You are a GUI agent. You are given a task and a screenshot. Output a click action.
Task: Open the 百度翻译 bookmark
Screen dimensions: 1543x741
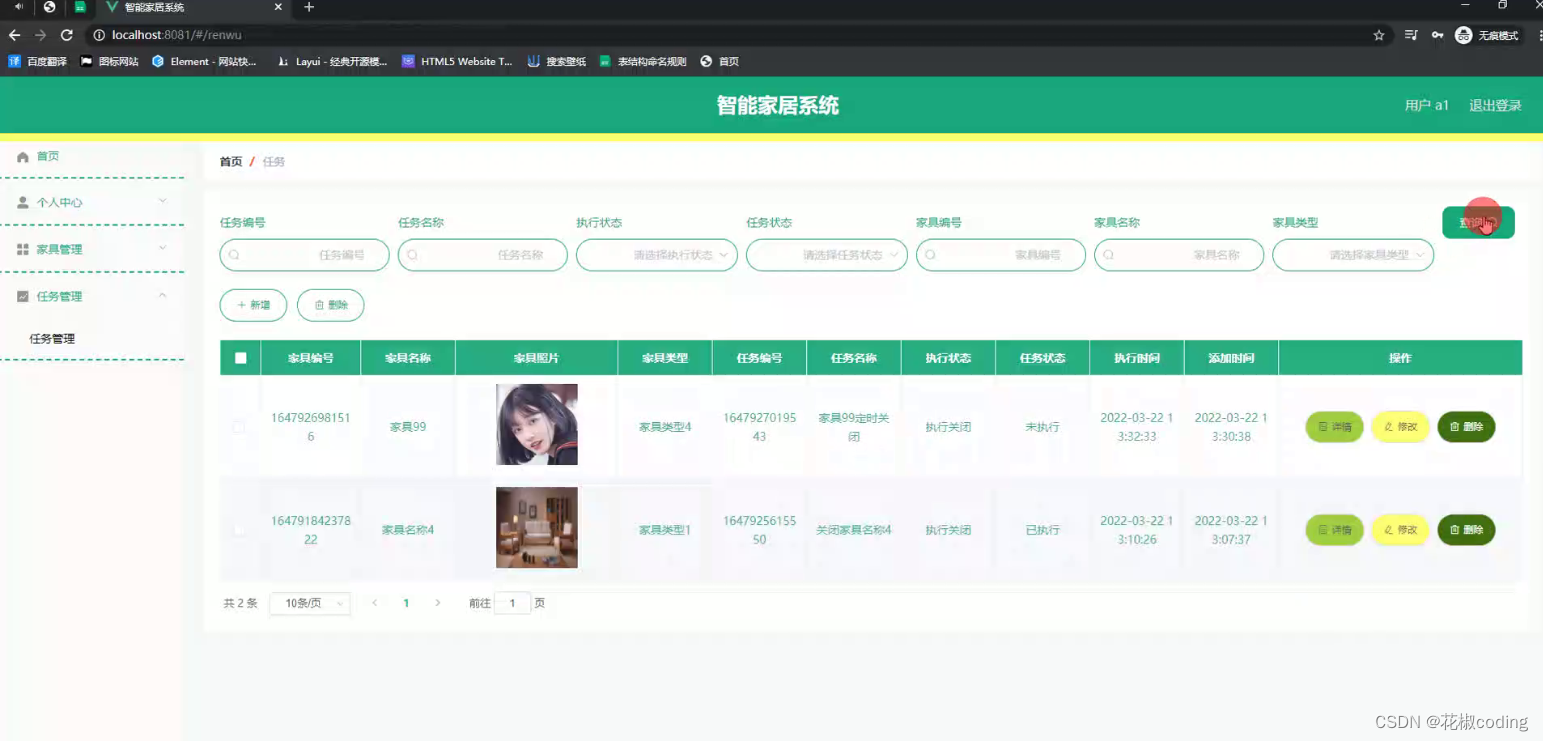coord(37,61)
